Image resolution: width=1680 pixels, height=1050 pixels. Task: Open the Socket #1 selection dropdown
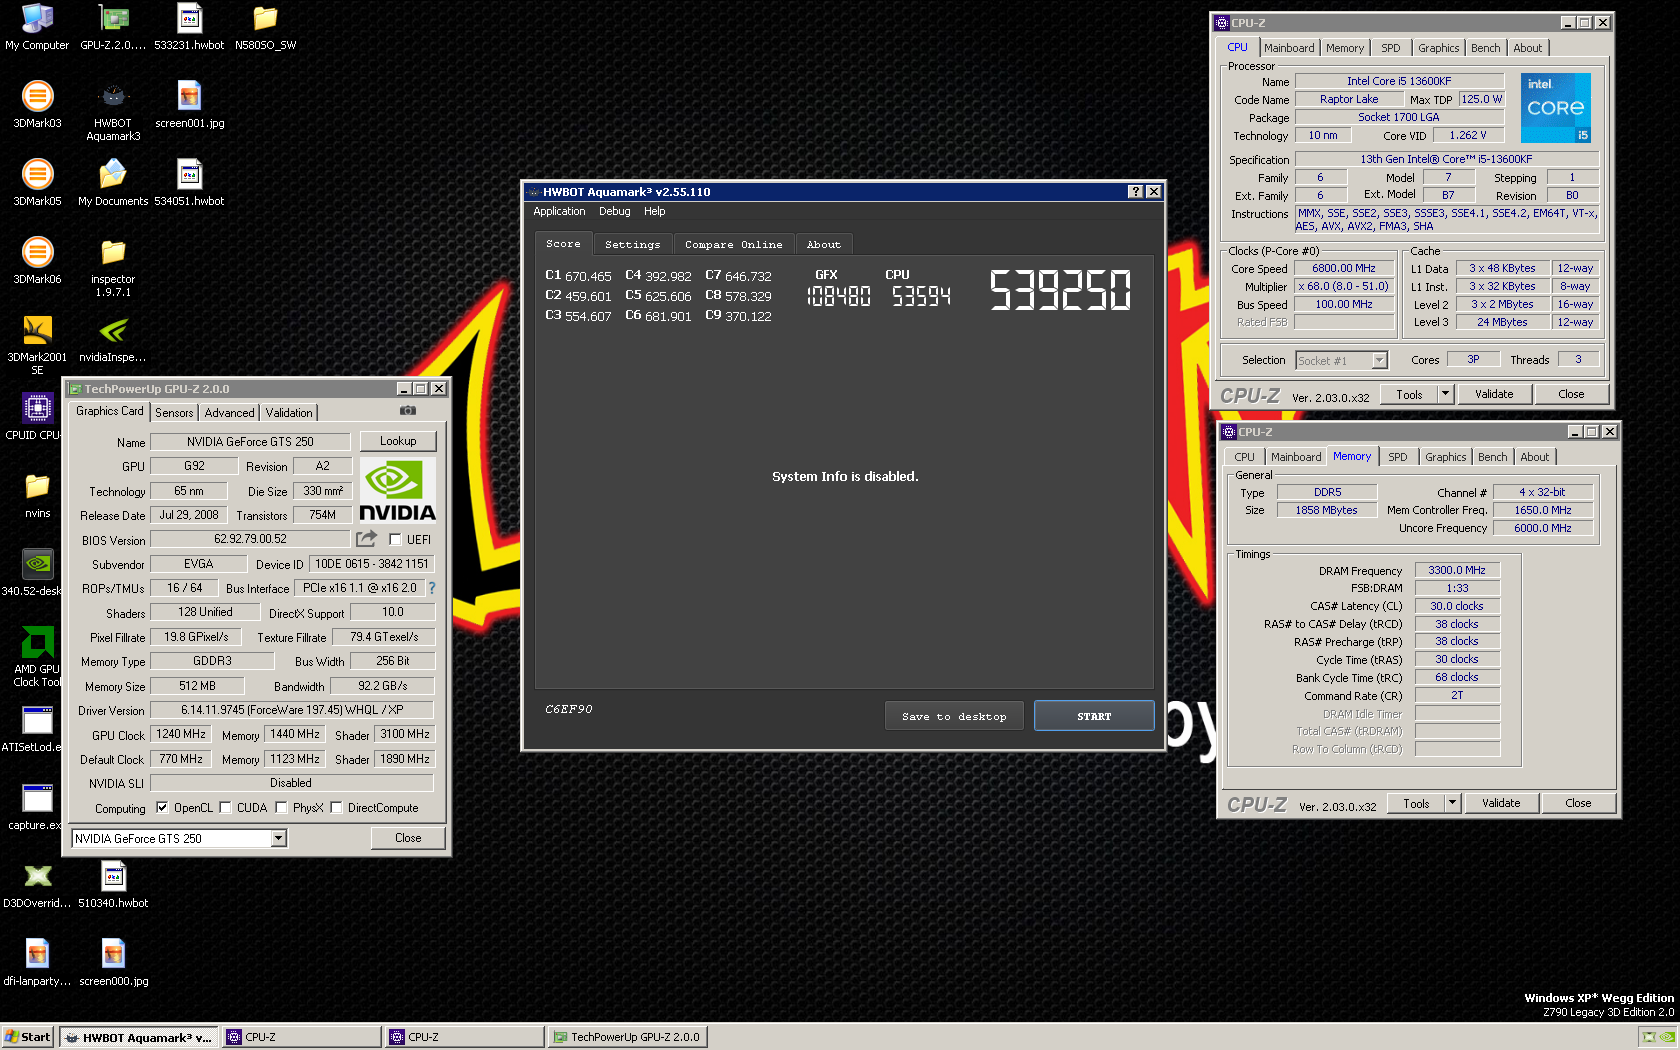pyautogui.click(x=1380, y=361)
